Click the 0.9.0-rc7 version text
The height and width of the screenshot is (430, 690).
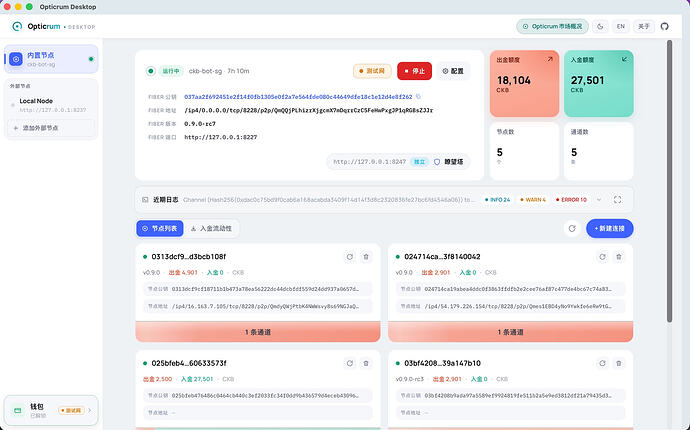pyautogui.click(x=200, y=124)
